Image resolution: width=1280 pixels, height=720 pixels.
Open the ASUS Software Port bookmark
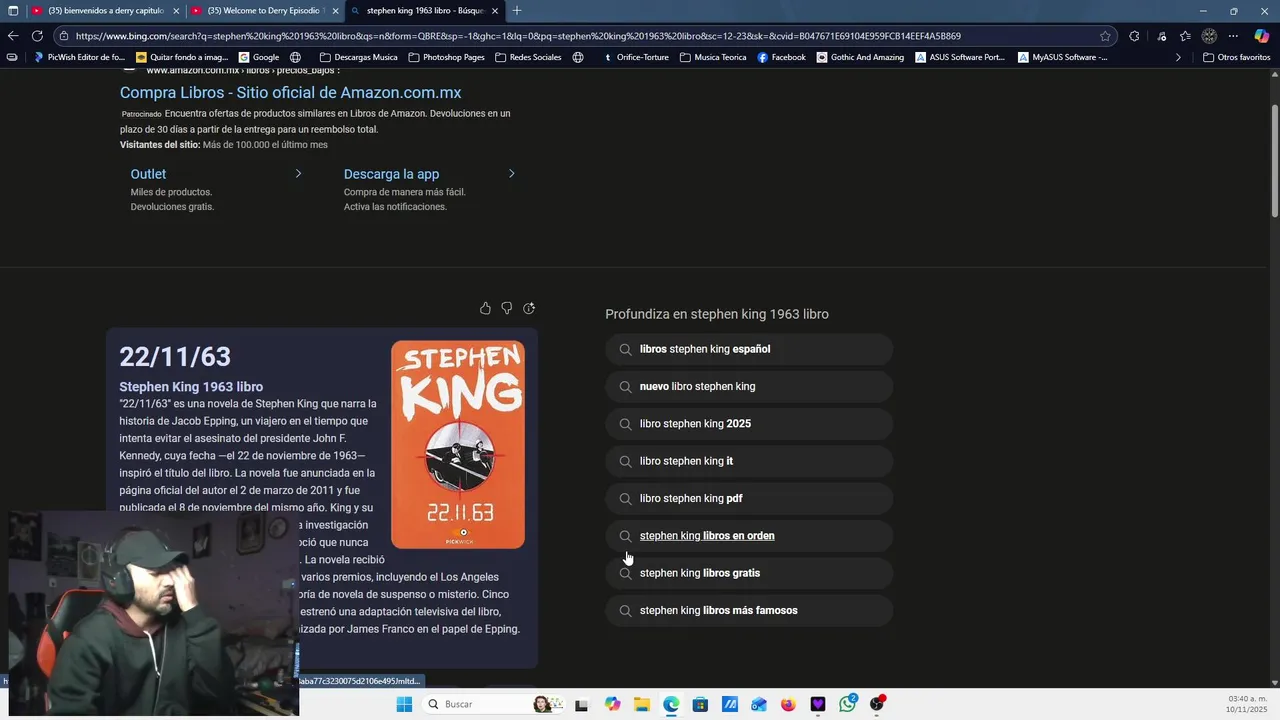[x=960, y=57]
